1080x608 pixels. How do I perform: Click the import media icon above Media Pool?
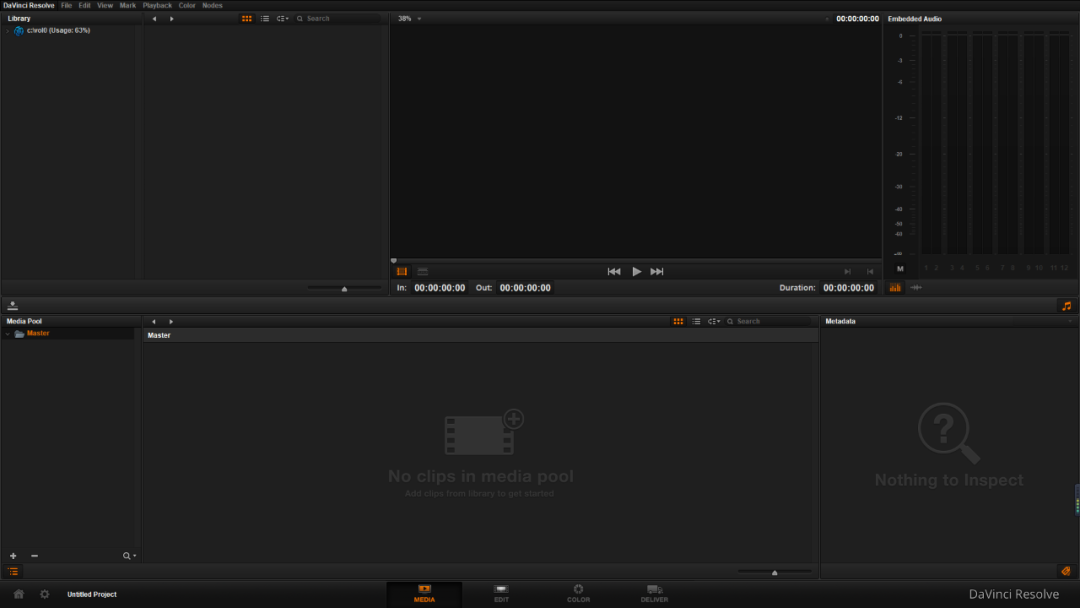pos(12,306)
